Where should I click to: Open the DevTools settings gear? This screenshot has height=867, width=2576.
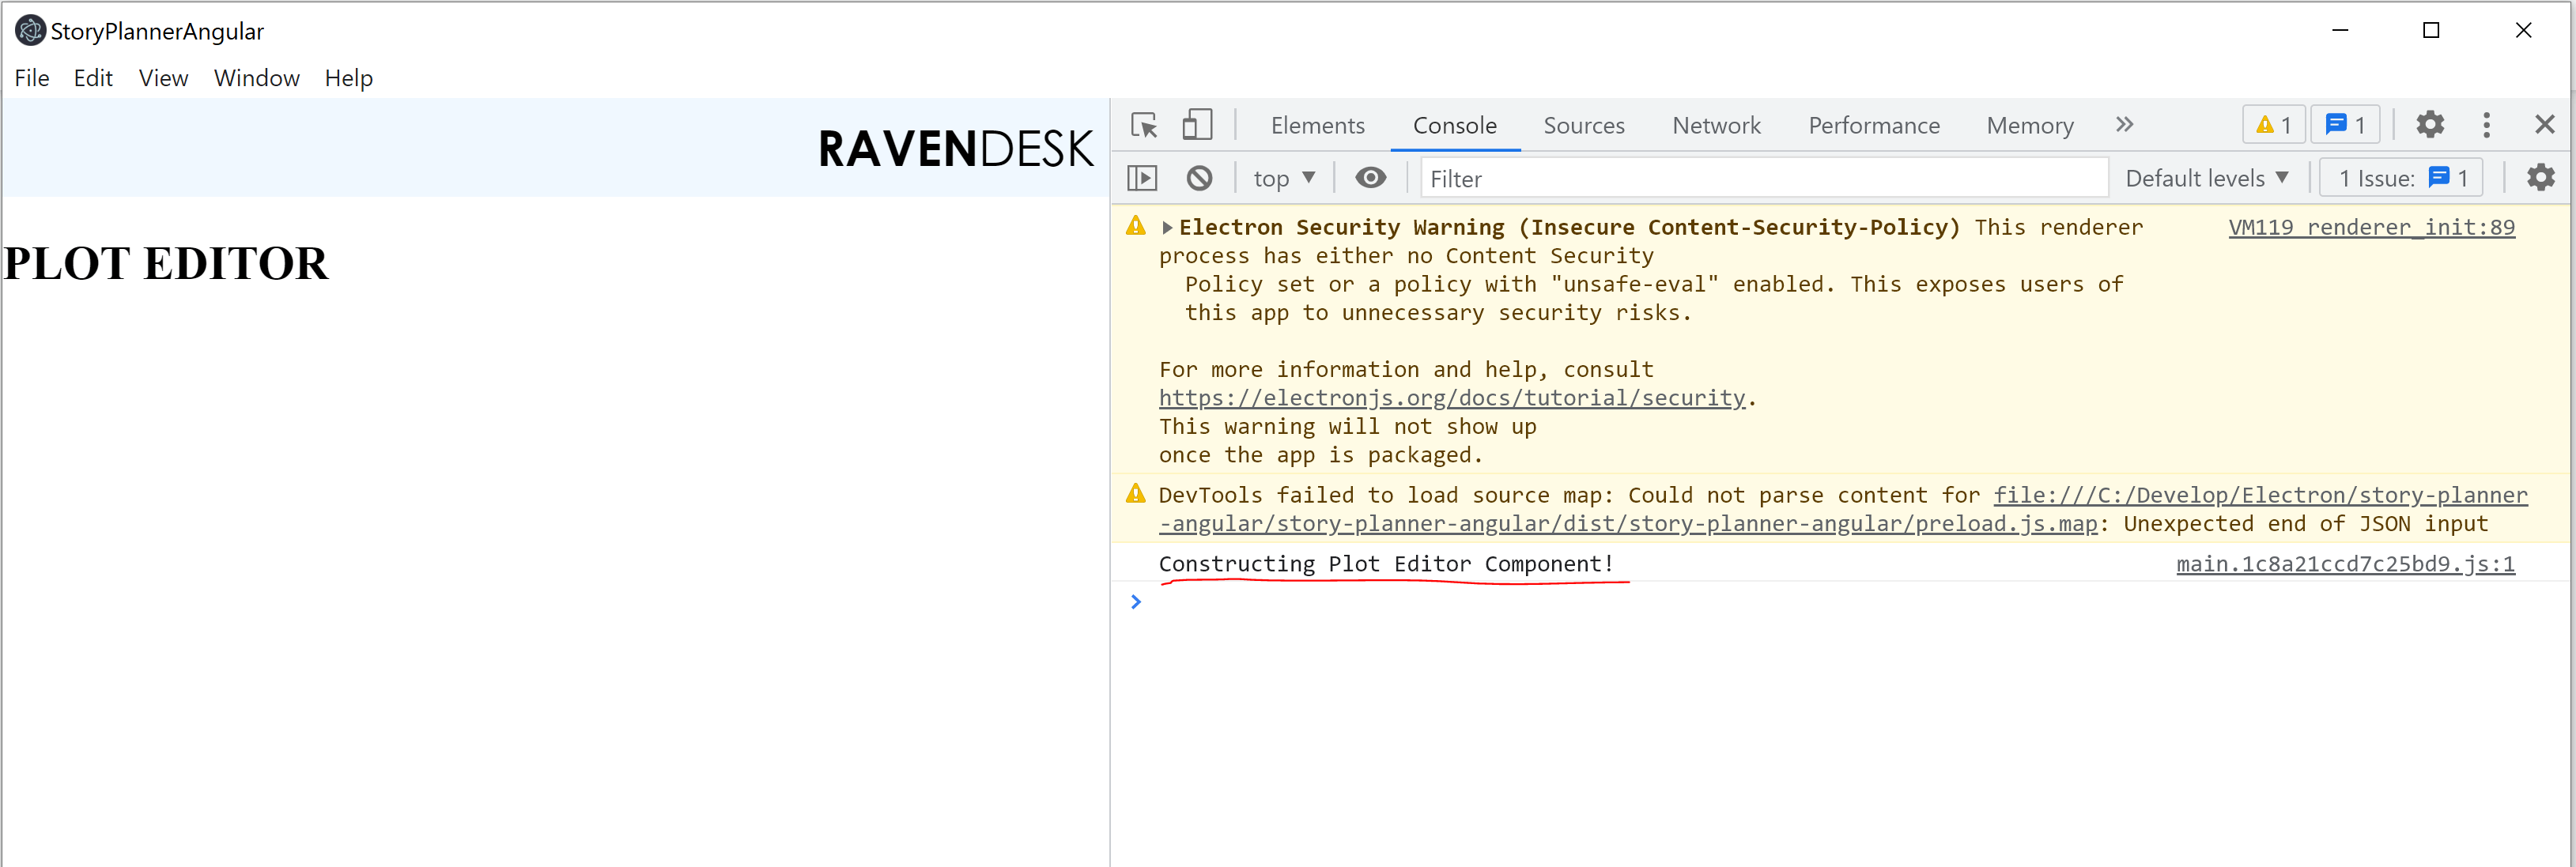pyautogui.click(x=2430, y=124)
